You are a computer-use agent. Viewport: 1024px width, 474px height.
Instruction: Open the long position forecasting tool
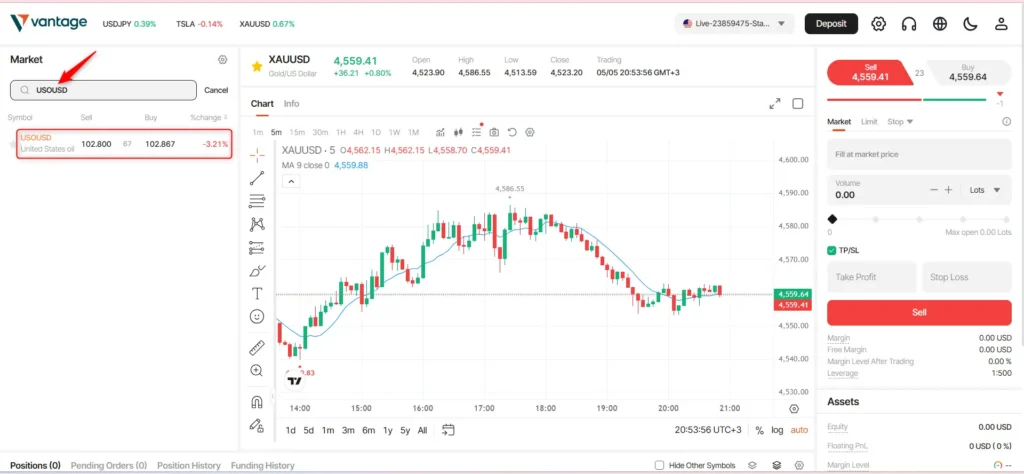click(x=257, y=247)
